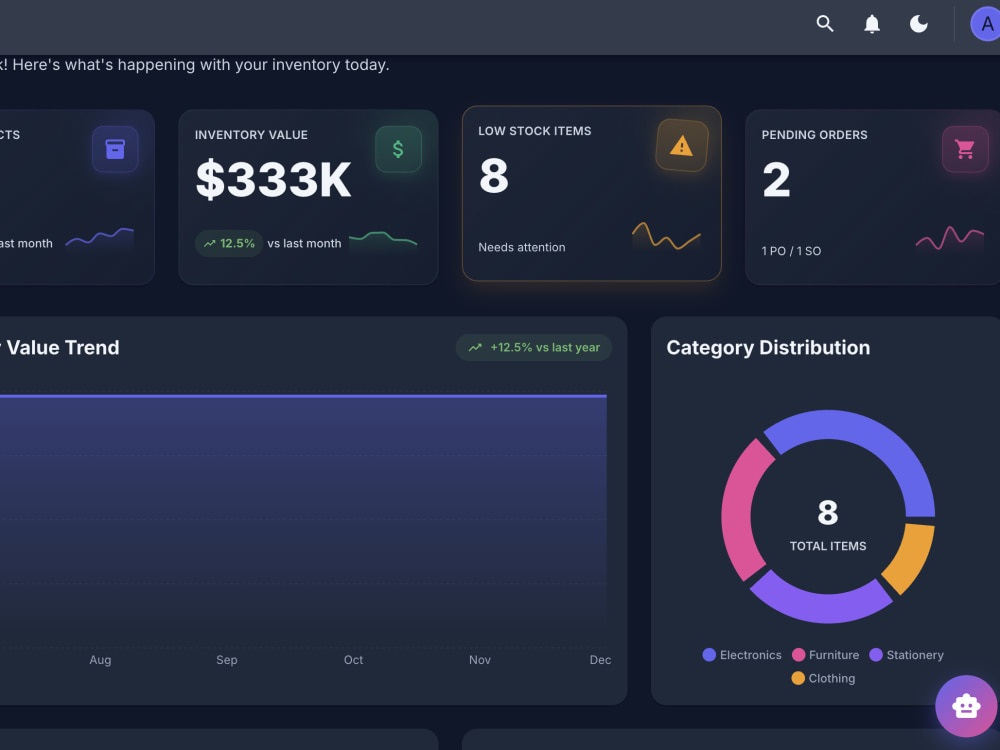Image resolution: width=1000 pixels, height=750 pixels.
Task: Click the green inventory value sparkline
Action: [383, 239]
